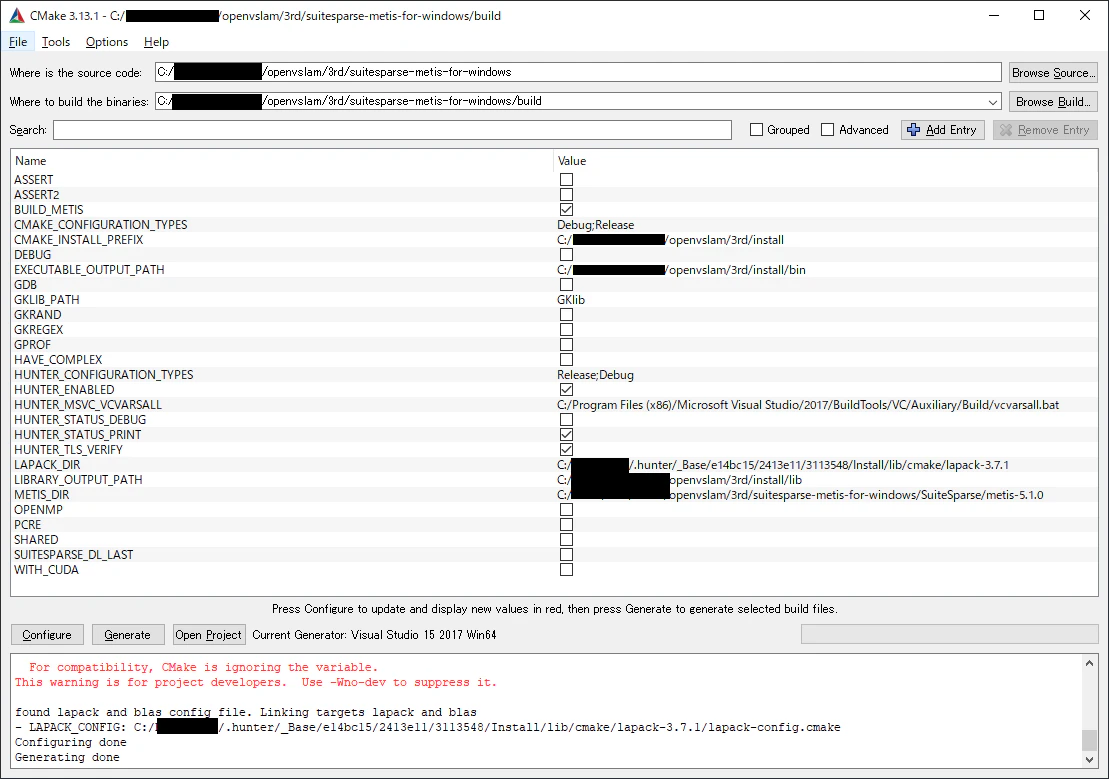Click the progress bar beside generator label

pos(949,634)
